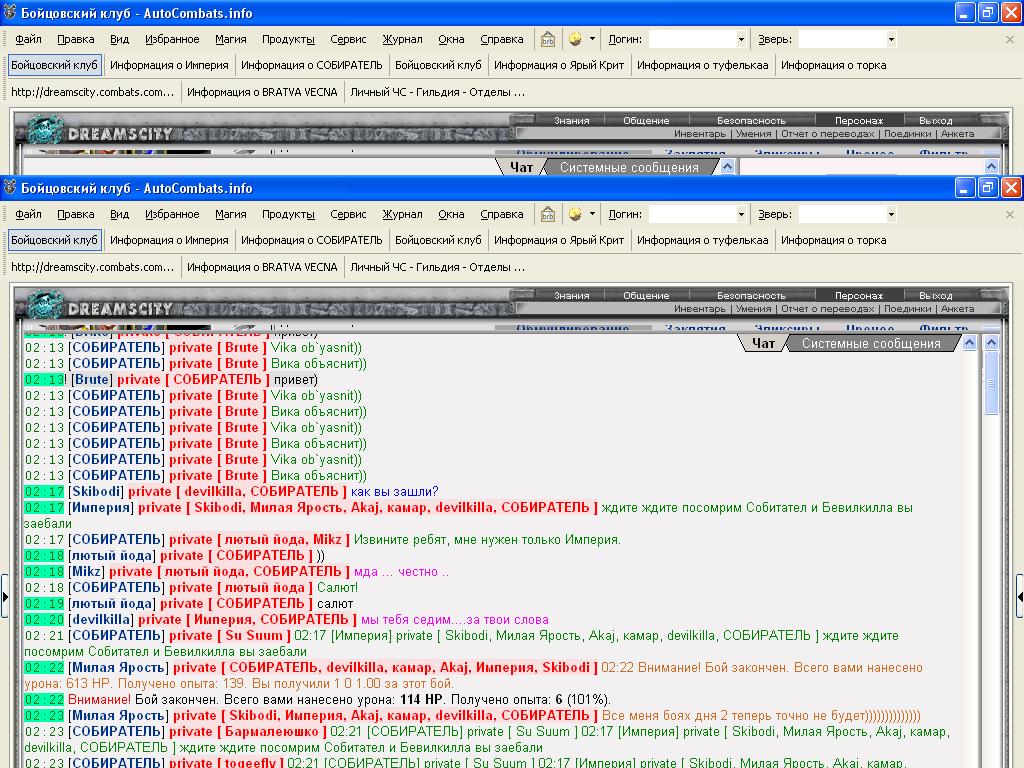Click the black arrow on the front window's left edge
This screenshot has height=768, width=1024.
click(5, 596)
